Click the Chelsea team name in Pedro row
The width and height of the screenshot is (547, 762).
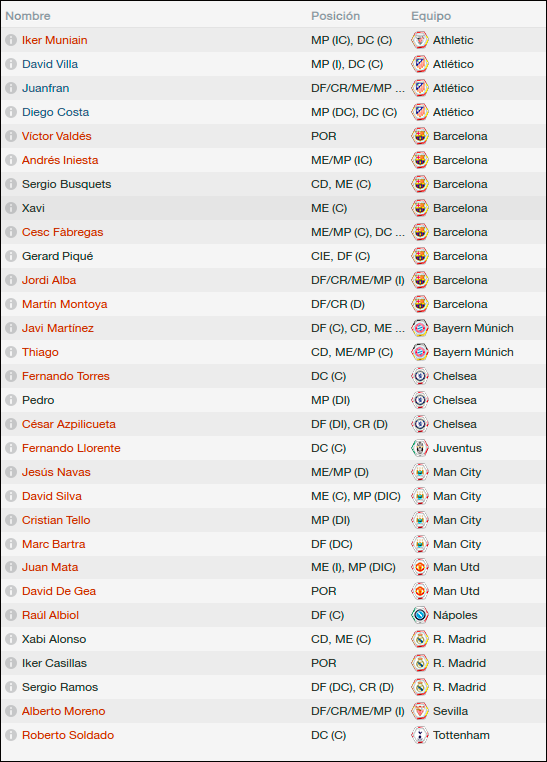pyautogui.click(x=455, y=400)
